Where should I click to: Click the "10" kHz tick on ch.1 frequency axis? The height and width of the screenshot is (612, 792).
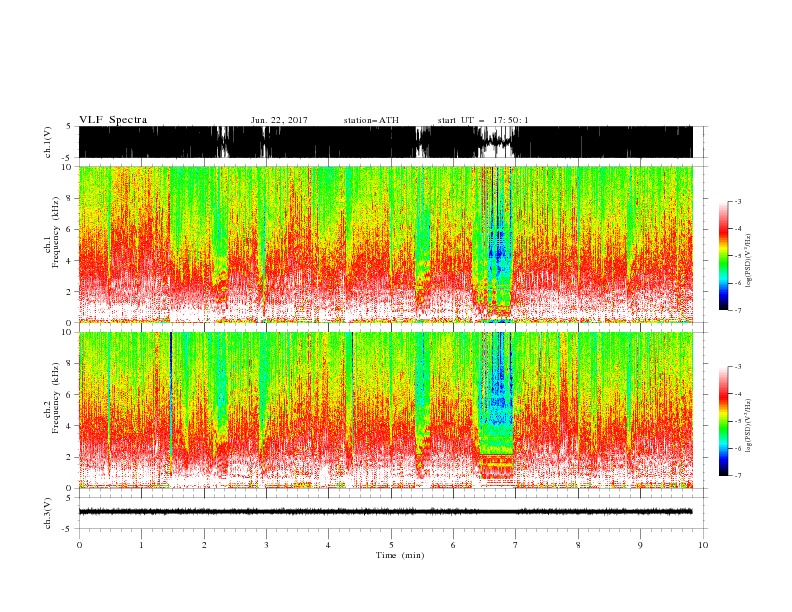click(x=68, y=167)
